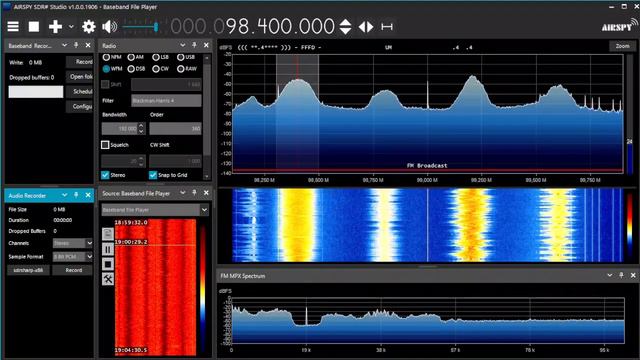Mute audio with the speaker icon
This screenshot has height=360, width=640.
tap(109, 27)
